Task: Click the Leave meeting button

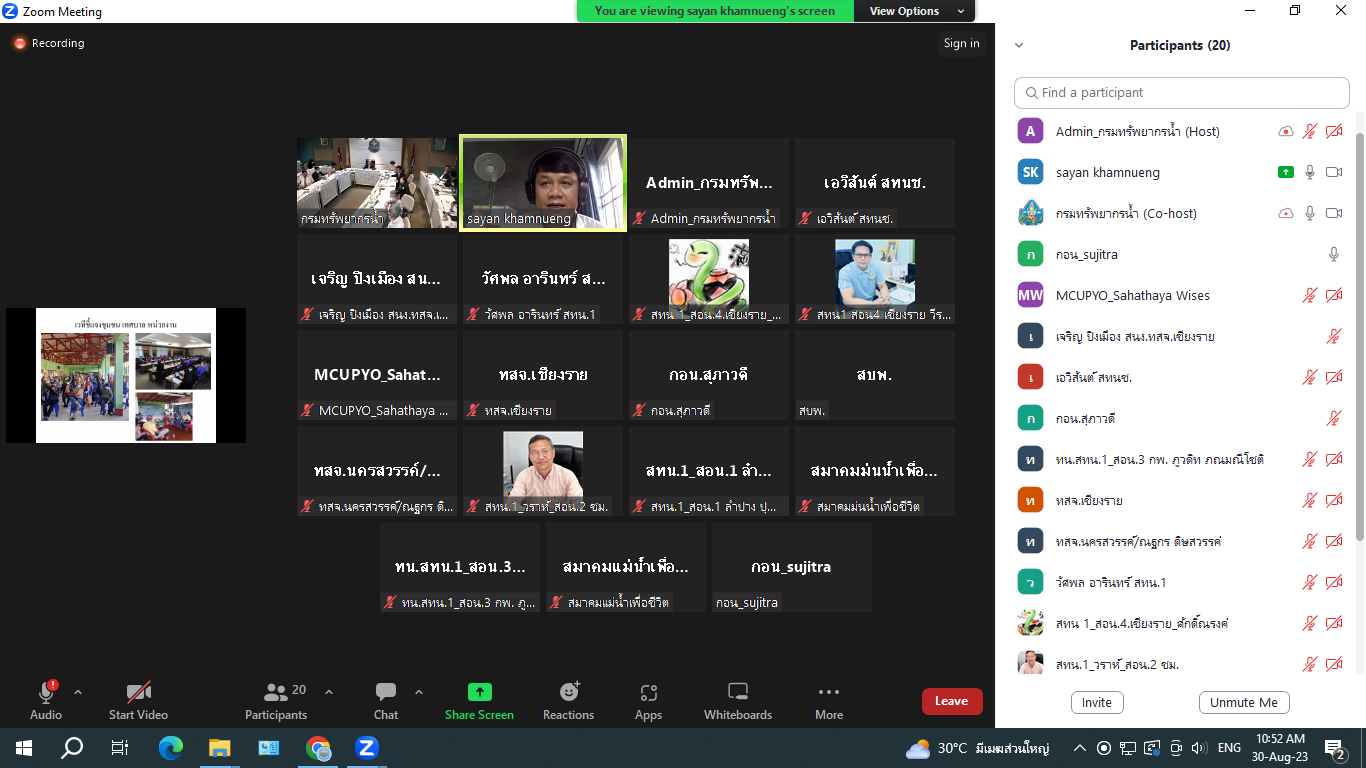Action: (x=951, y=701)
